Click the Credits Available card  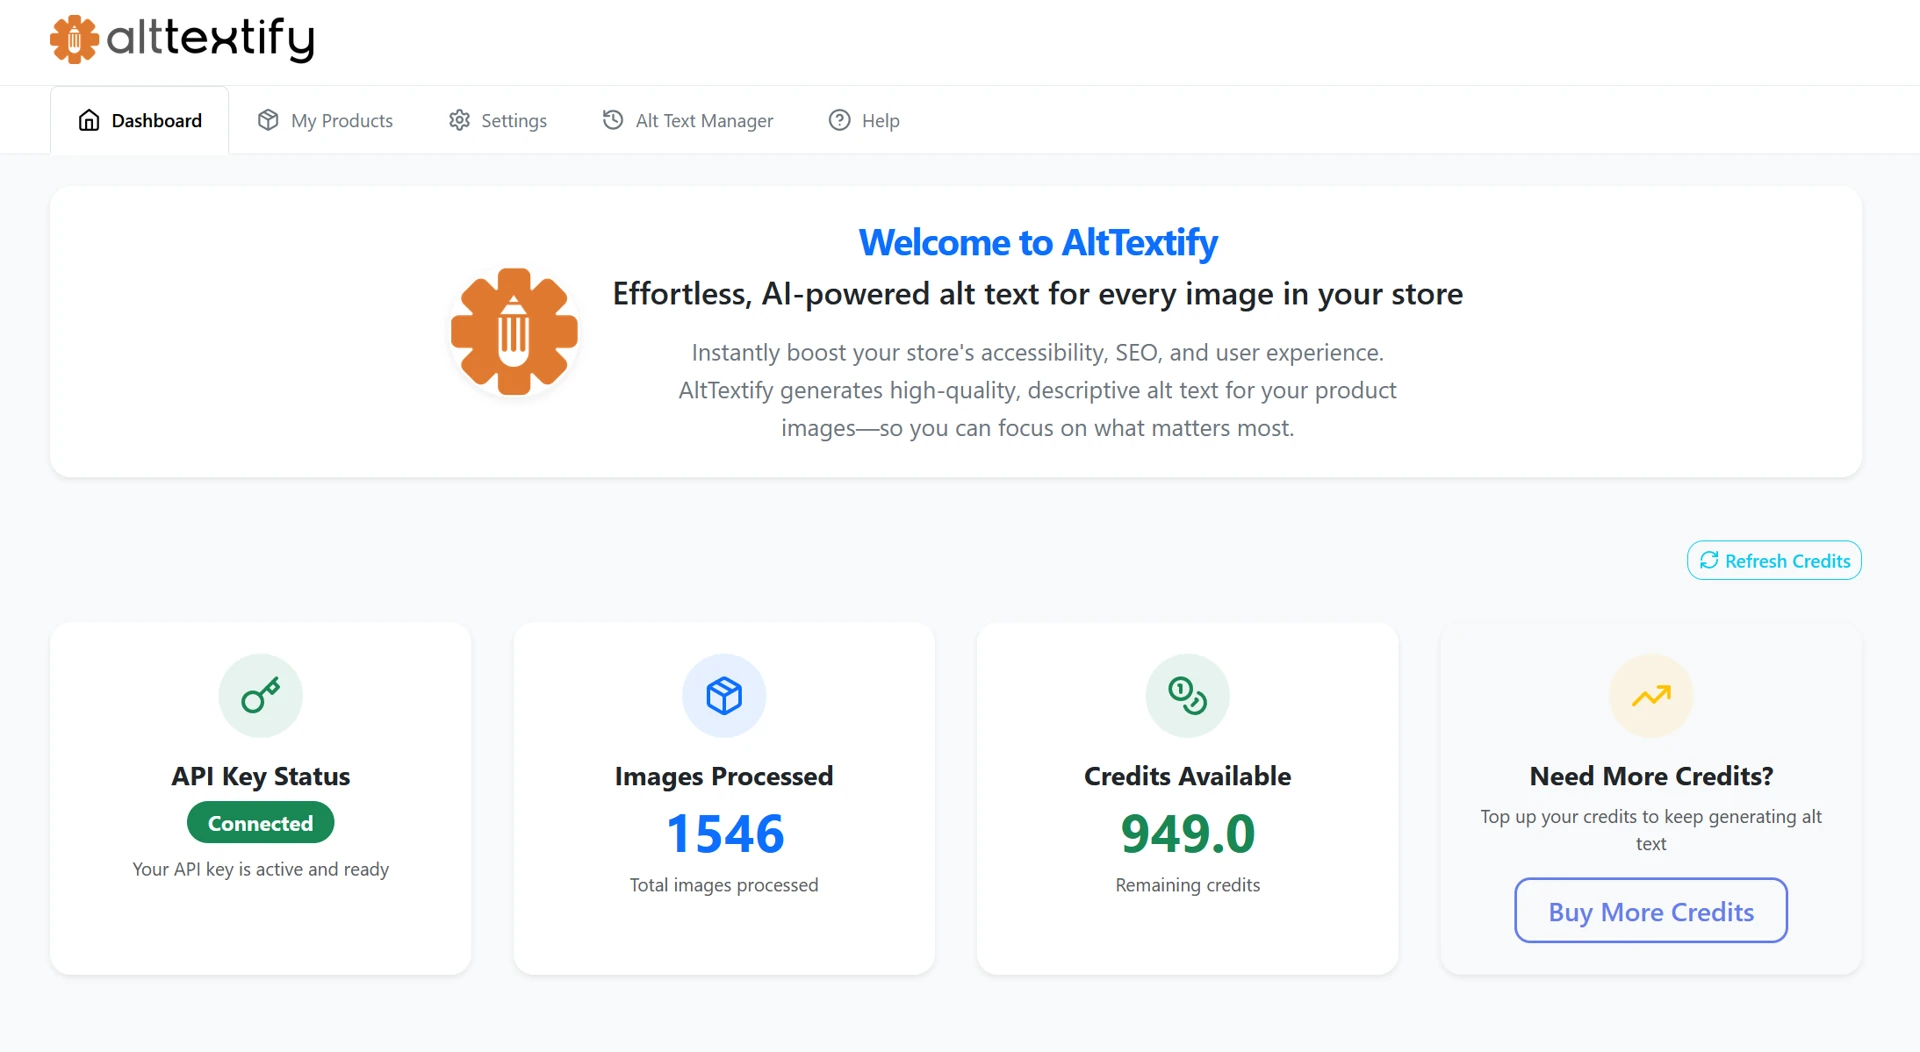point(1187,798)
